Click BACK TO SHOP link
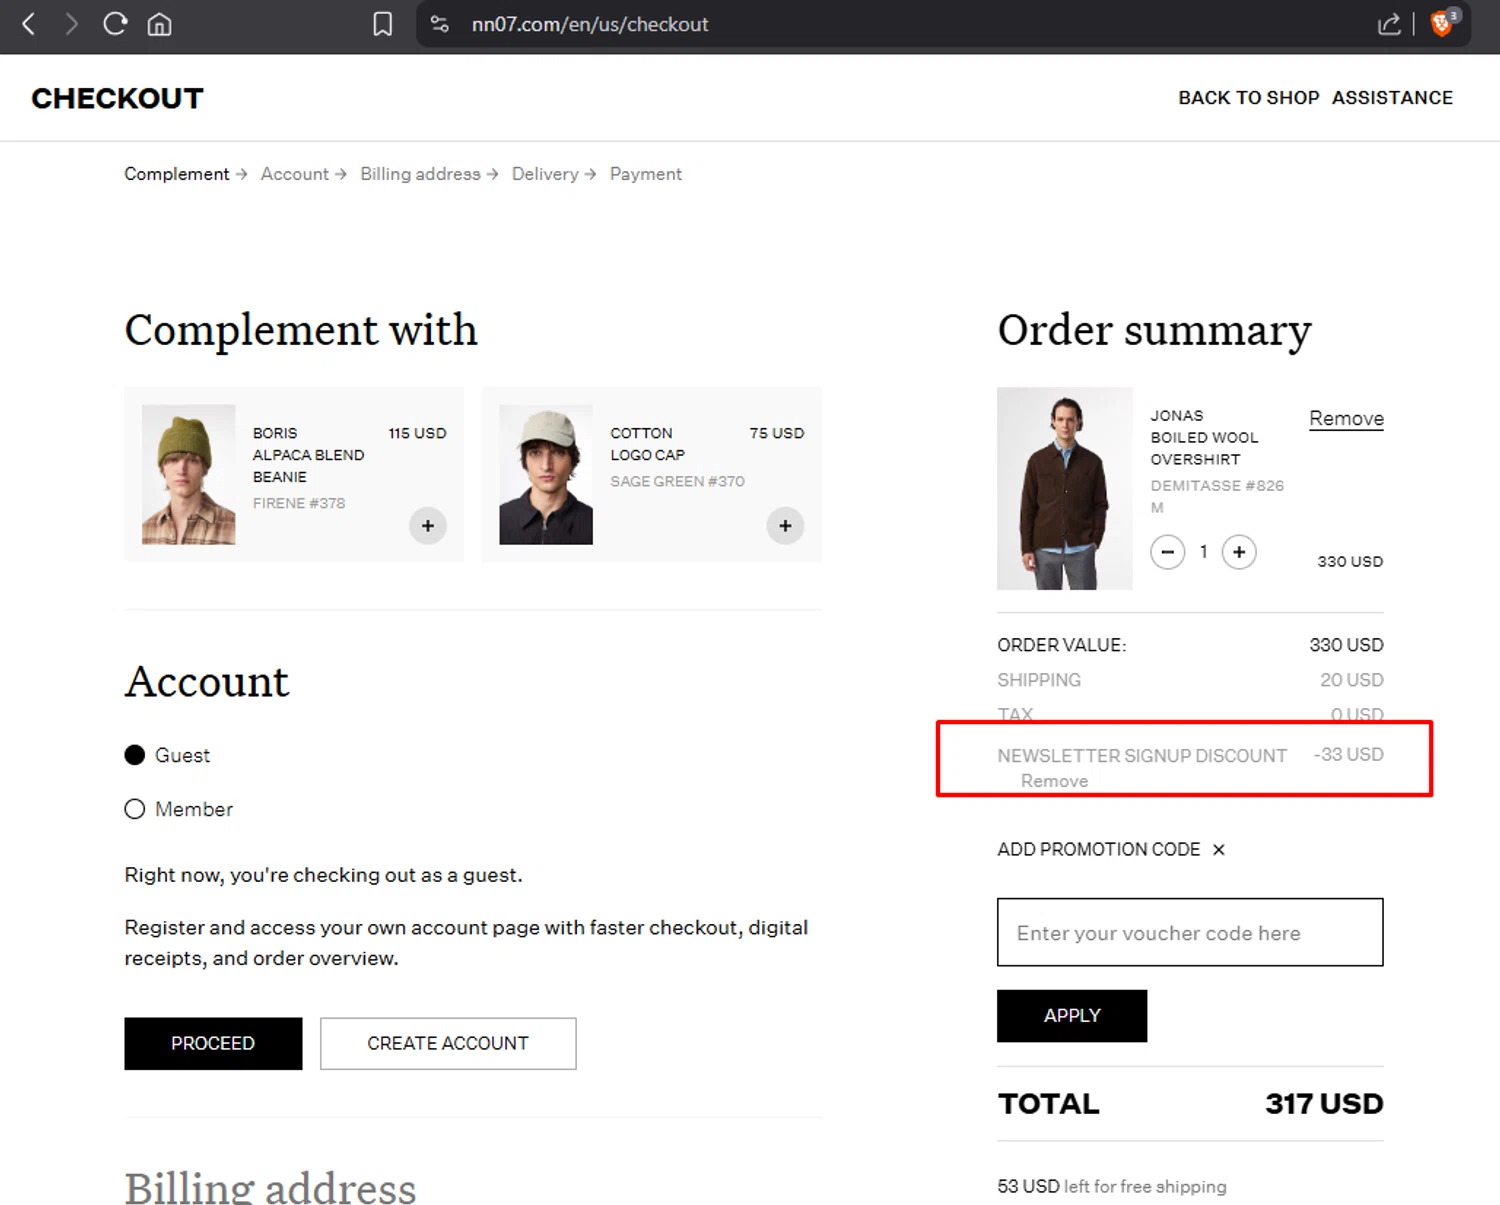Screen dimensions: 1500x1205 [x=1249, y=98]
